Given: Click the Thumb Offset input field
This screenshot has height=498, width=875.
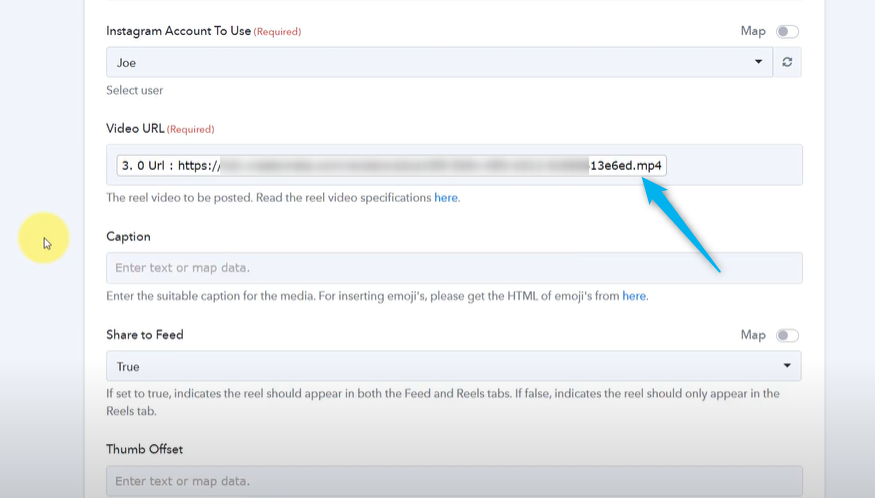Looking at the screenshot, I should (x=454, y=481).
